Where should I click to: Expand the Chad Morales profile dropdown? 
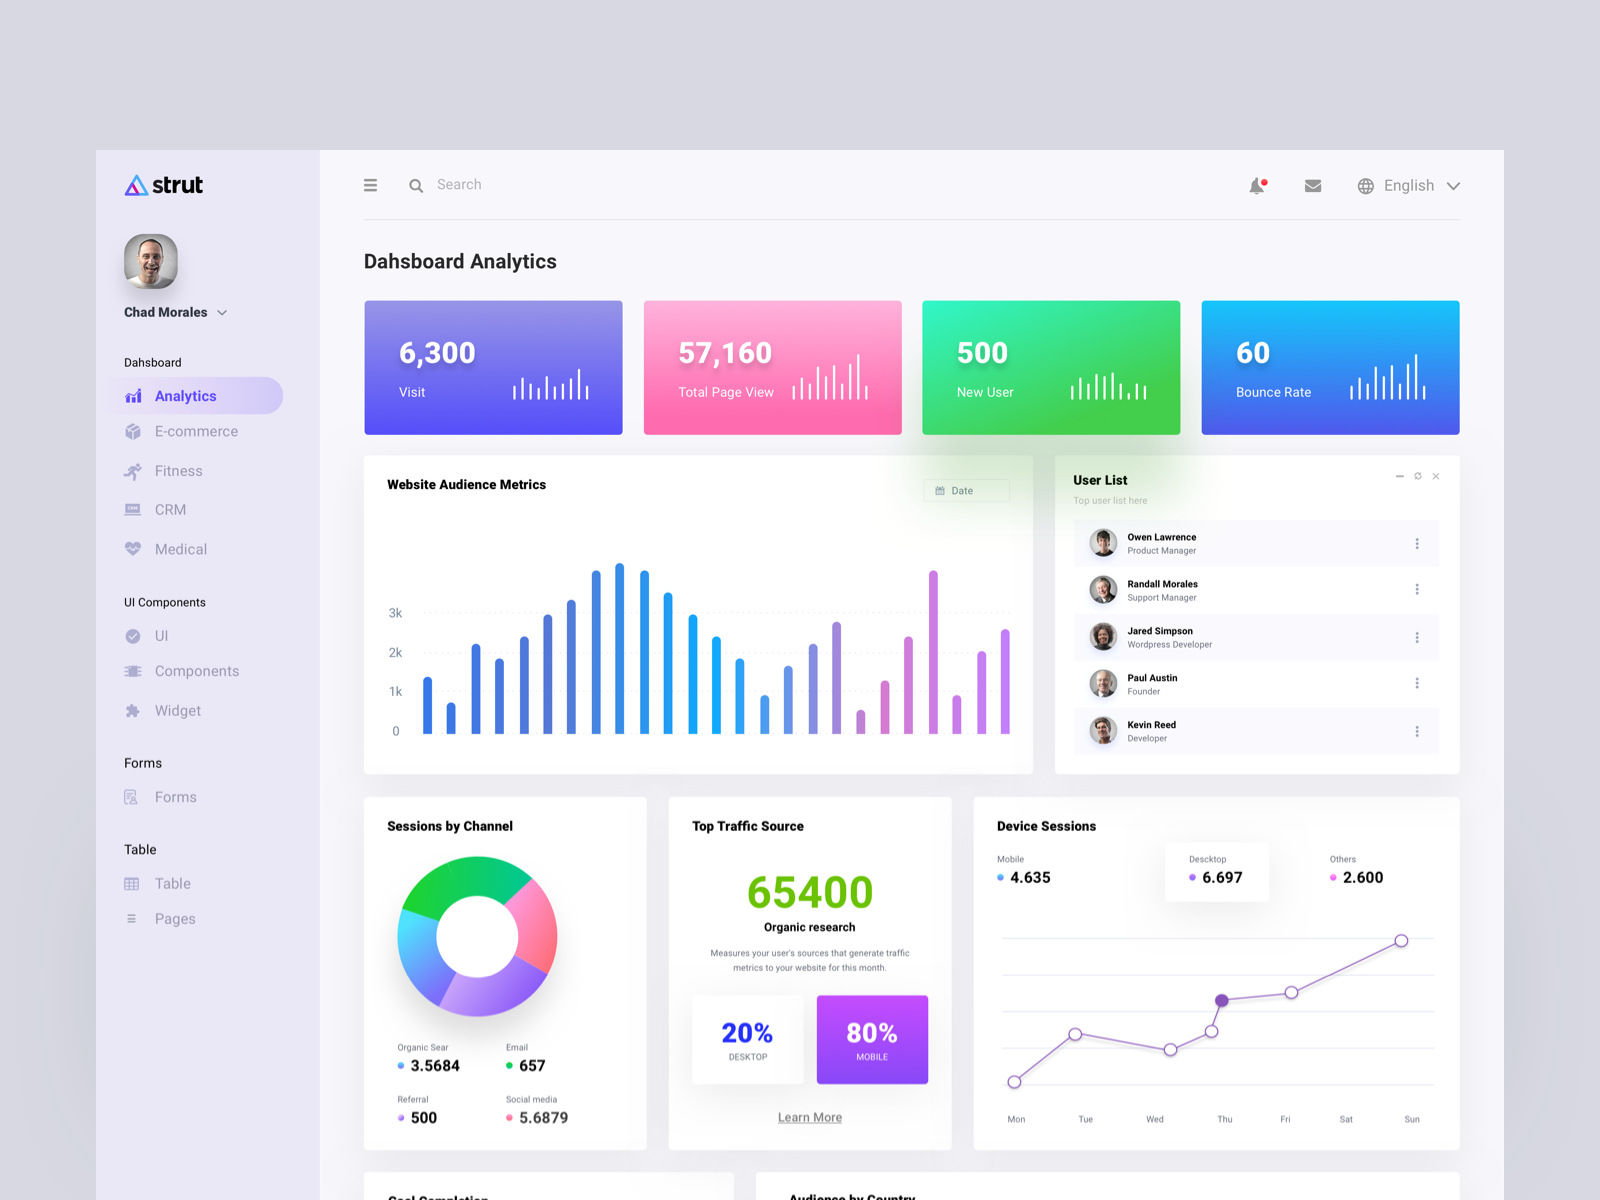click(222, 313)
